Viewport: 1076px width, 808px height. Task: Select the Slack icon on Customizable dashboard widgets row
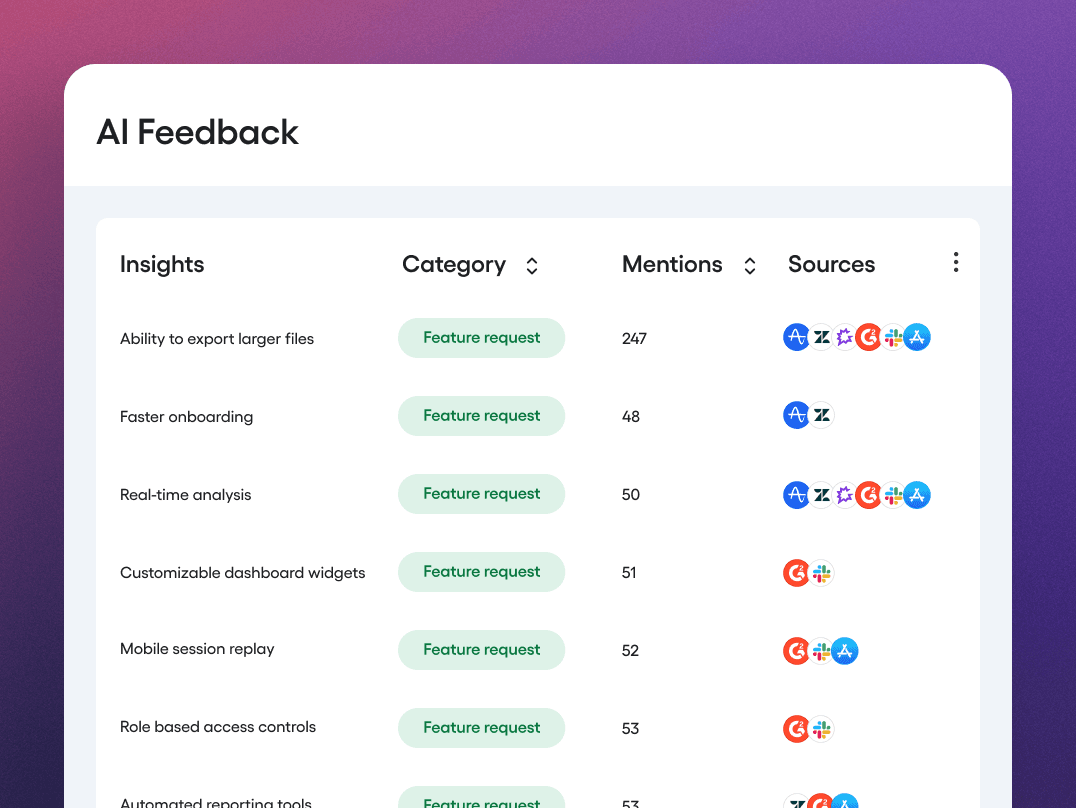821,573
